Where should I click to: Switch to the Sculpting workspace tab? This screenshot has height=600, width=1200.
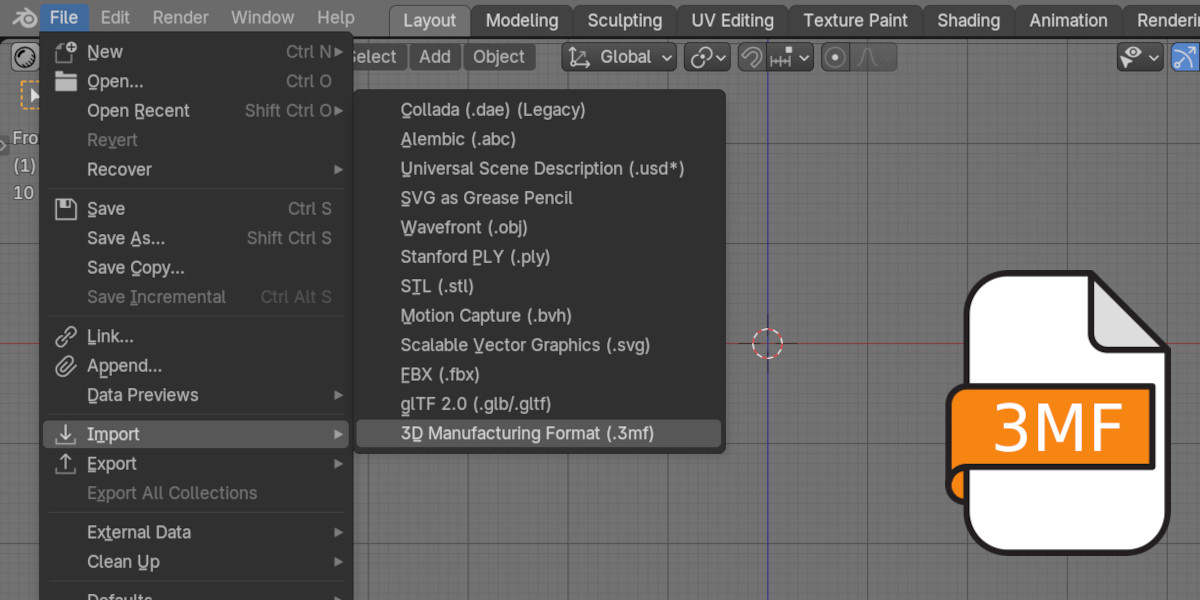[625, 20]
